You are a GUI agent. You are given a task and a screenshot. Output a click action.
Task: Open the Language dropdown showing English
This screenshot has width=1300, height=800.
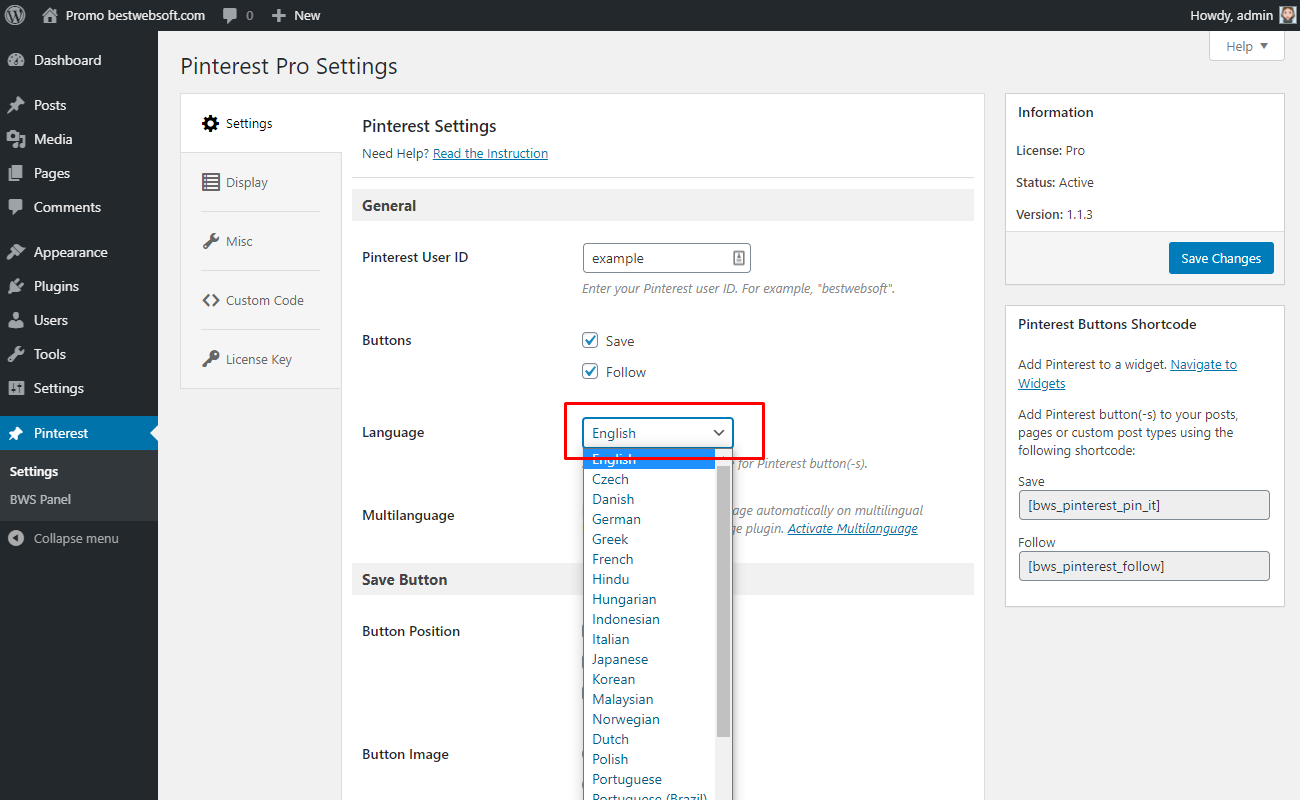click(658, 433)
